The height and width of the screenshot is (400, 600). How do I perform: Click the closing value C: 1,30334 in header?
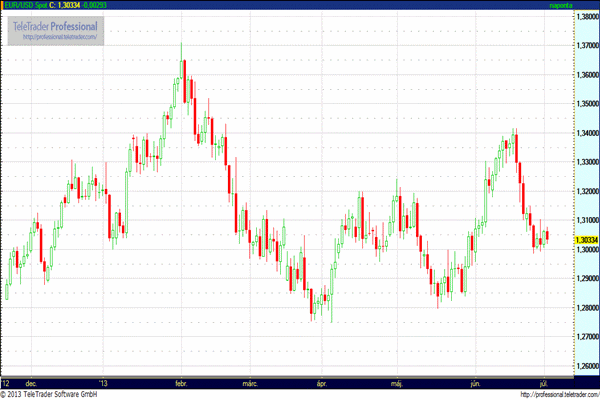point(70,5)
